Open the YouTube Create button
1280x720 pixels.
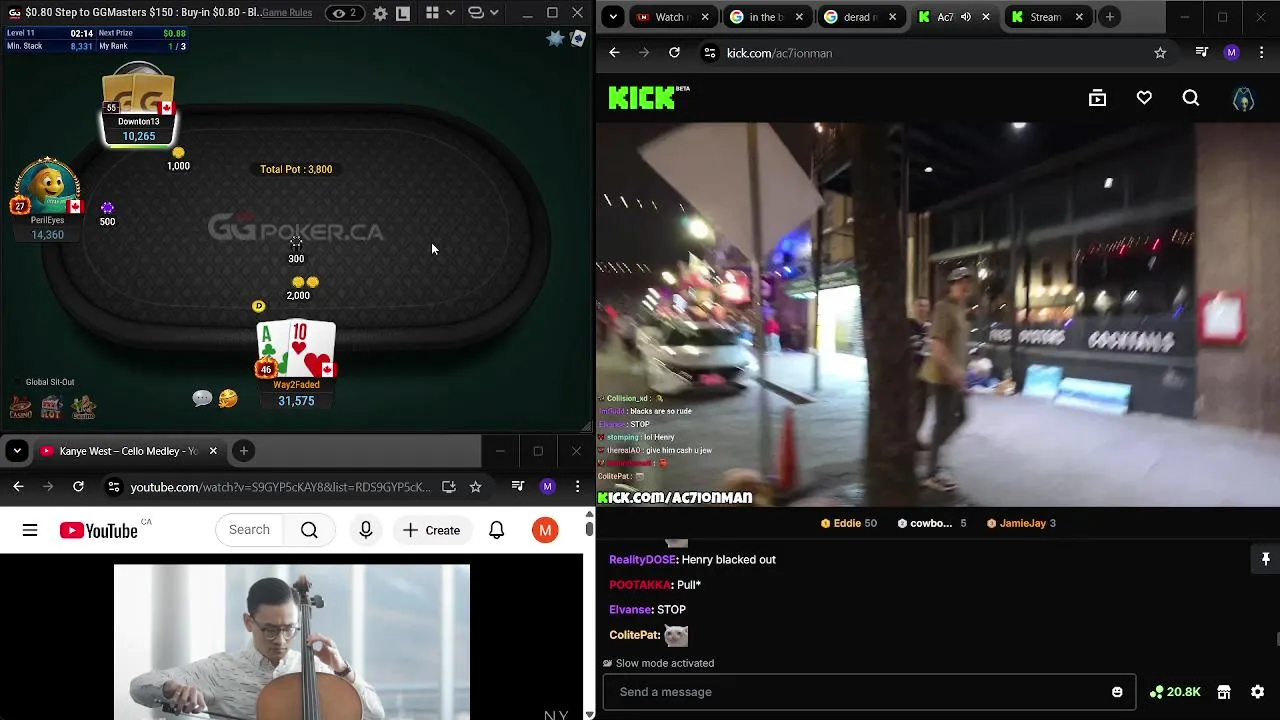(432, 530)
